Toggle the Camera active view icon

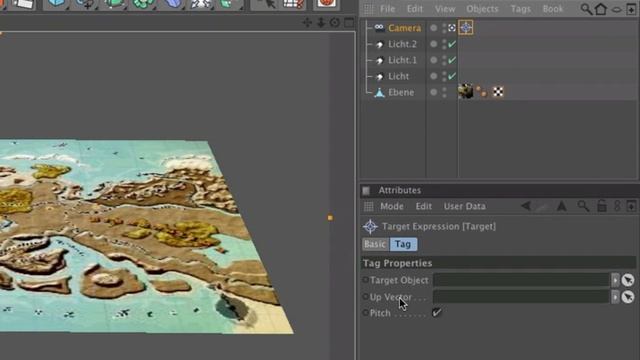[x=452, y=28]
